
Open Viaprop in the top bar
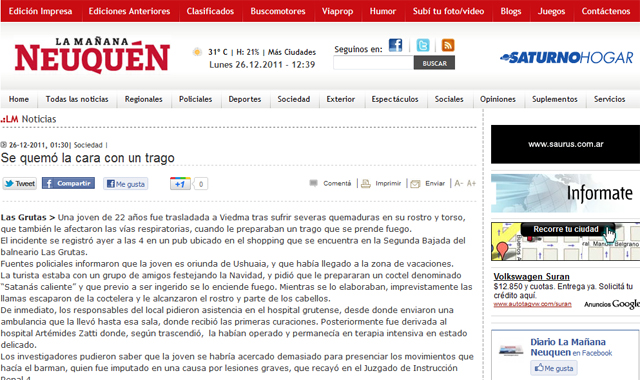tap(338, 11)
